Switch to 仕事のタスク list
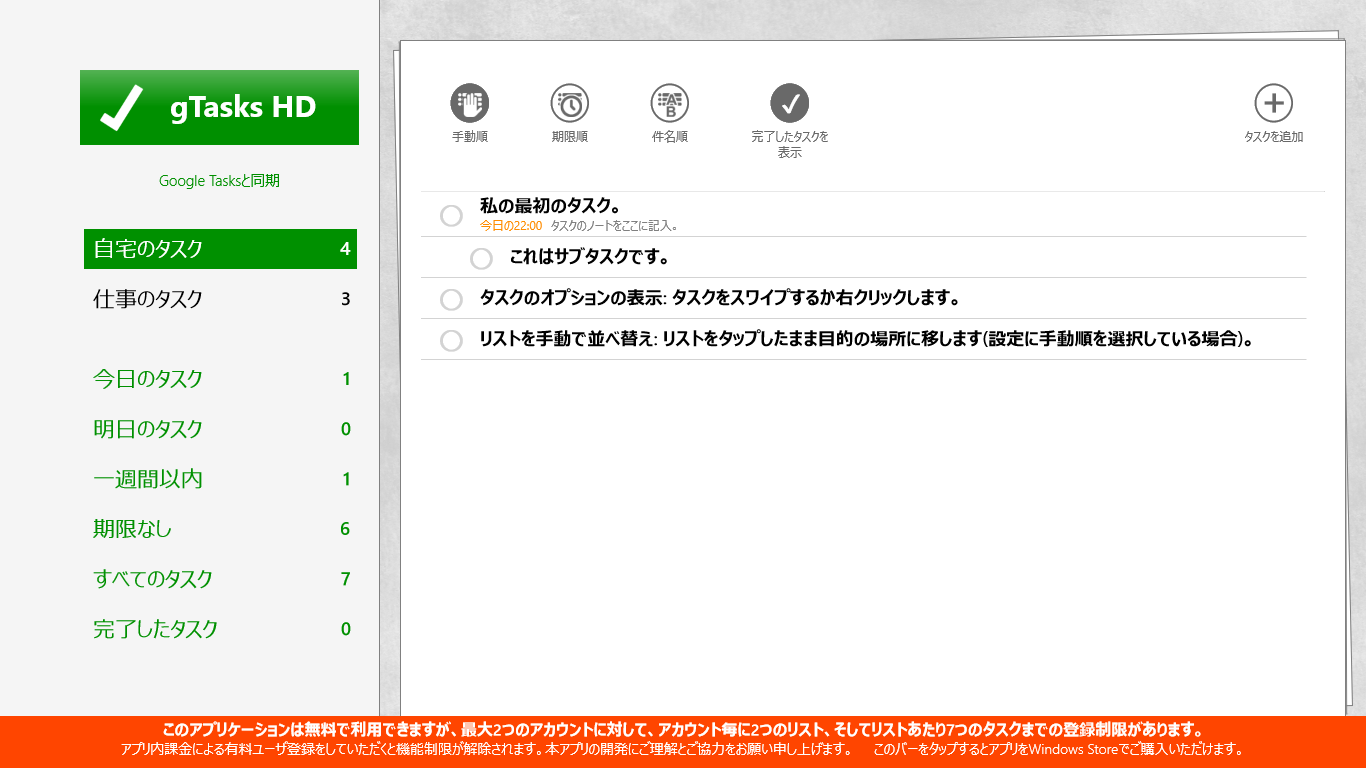The height and width of the screenshot is (768, 1366). [x=220, y=299]
